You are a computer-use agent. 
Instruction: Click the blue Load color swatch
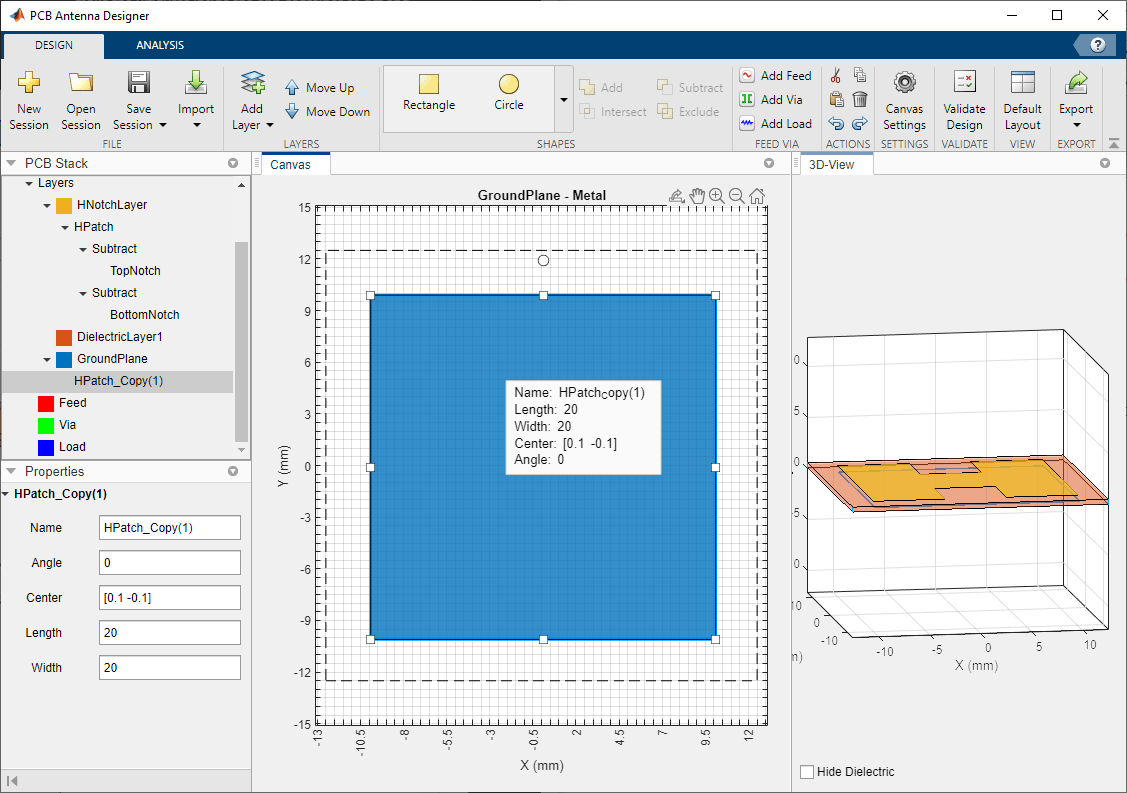pos(46,447)
